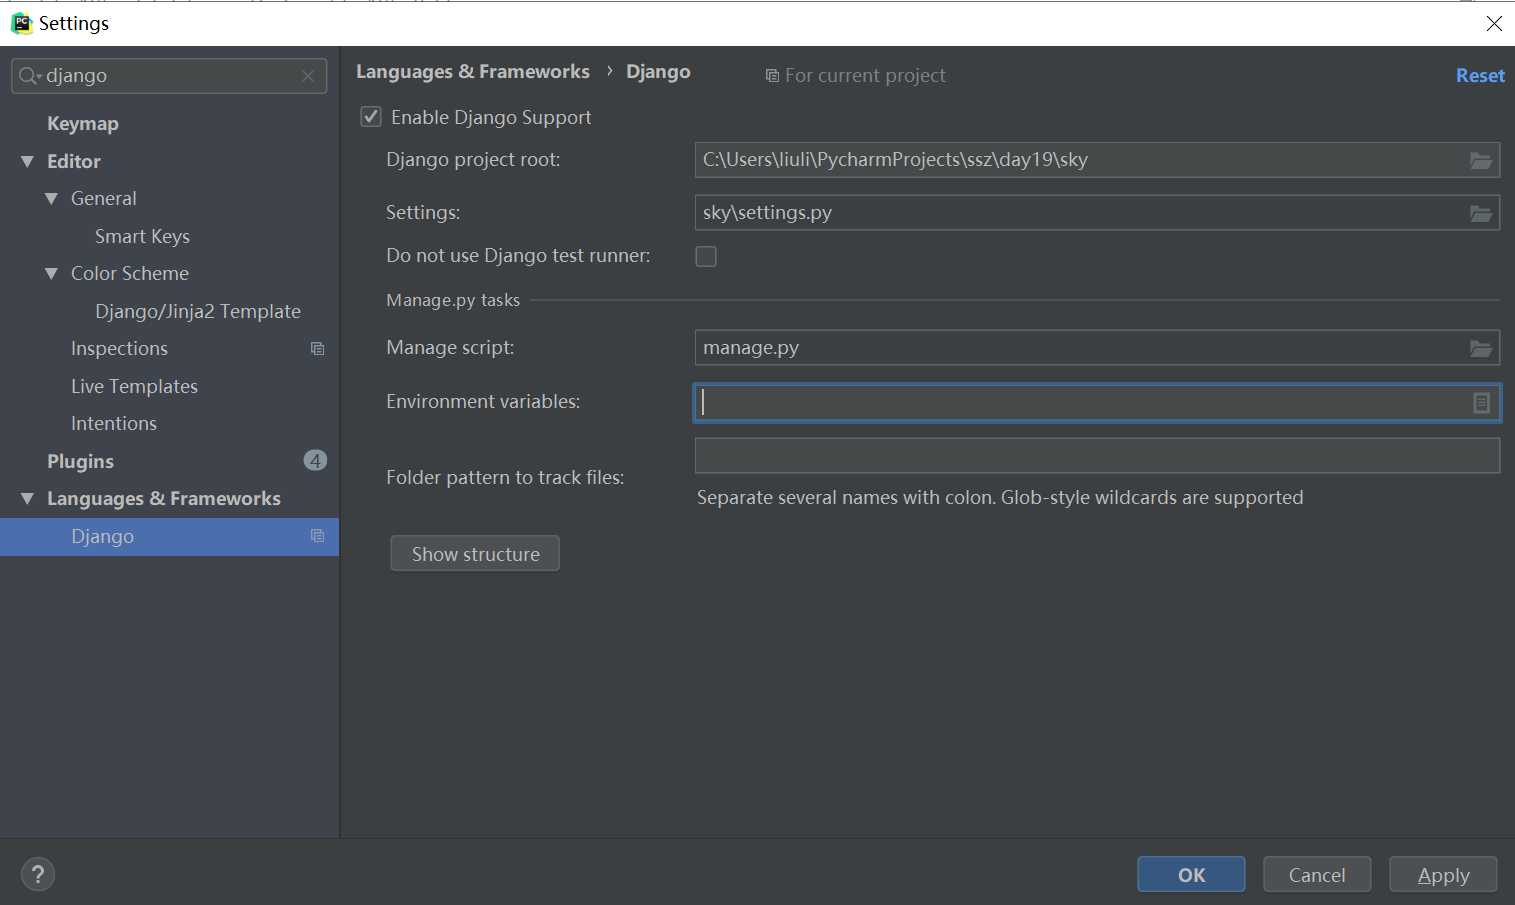Open the General editor settings
Image resolution: width=1515 pixels, height=905 pixels.
[104, 199]
